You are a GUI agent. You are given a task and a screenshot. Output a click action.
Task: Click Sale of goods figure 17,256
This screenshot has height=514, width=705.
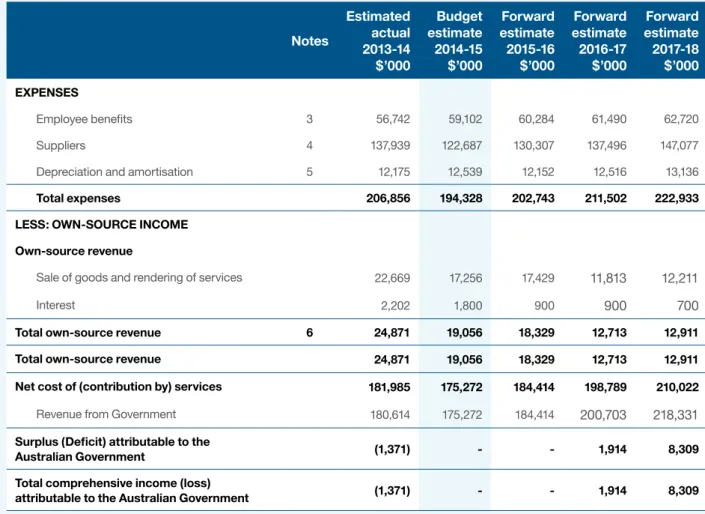[466, 278]
